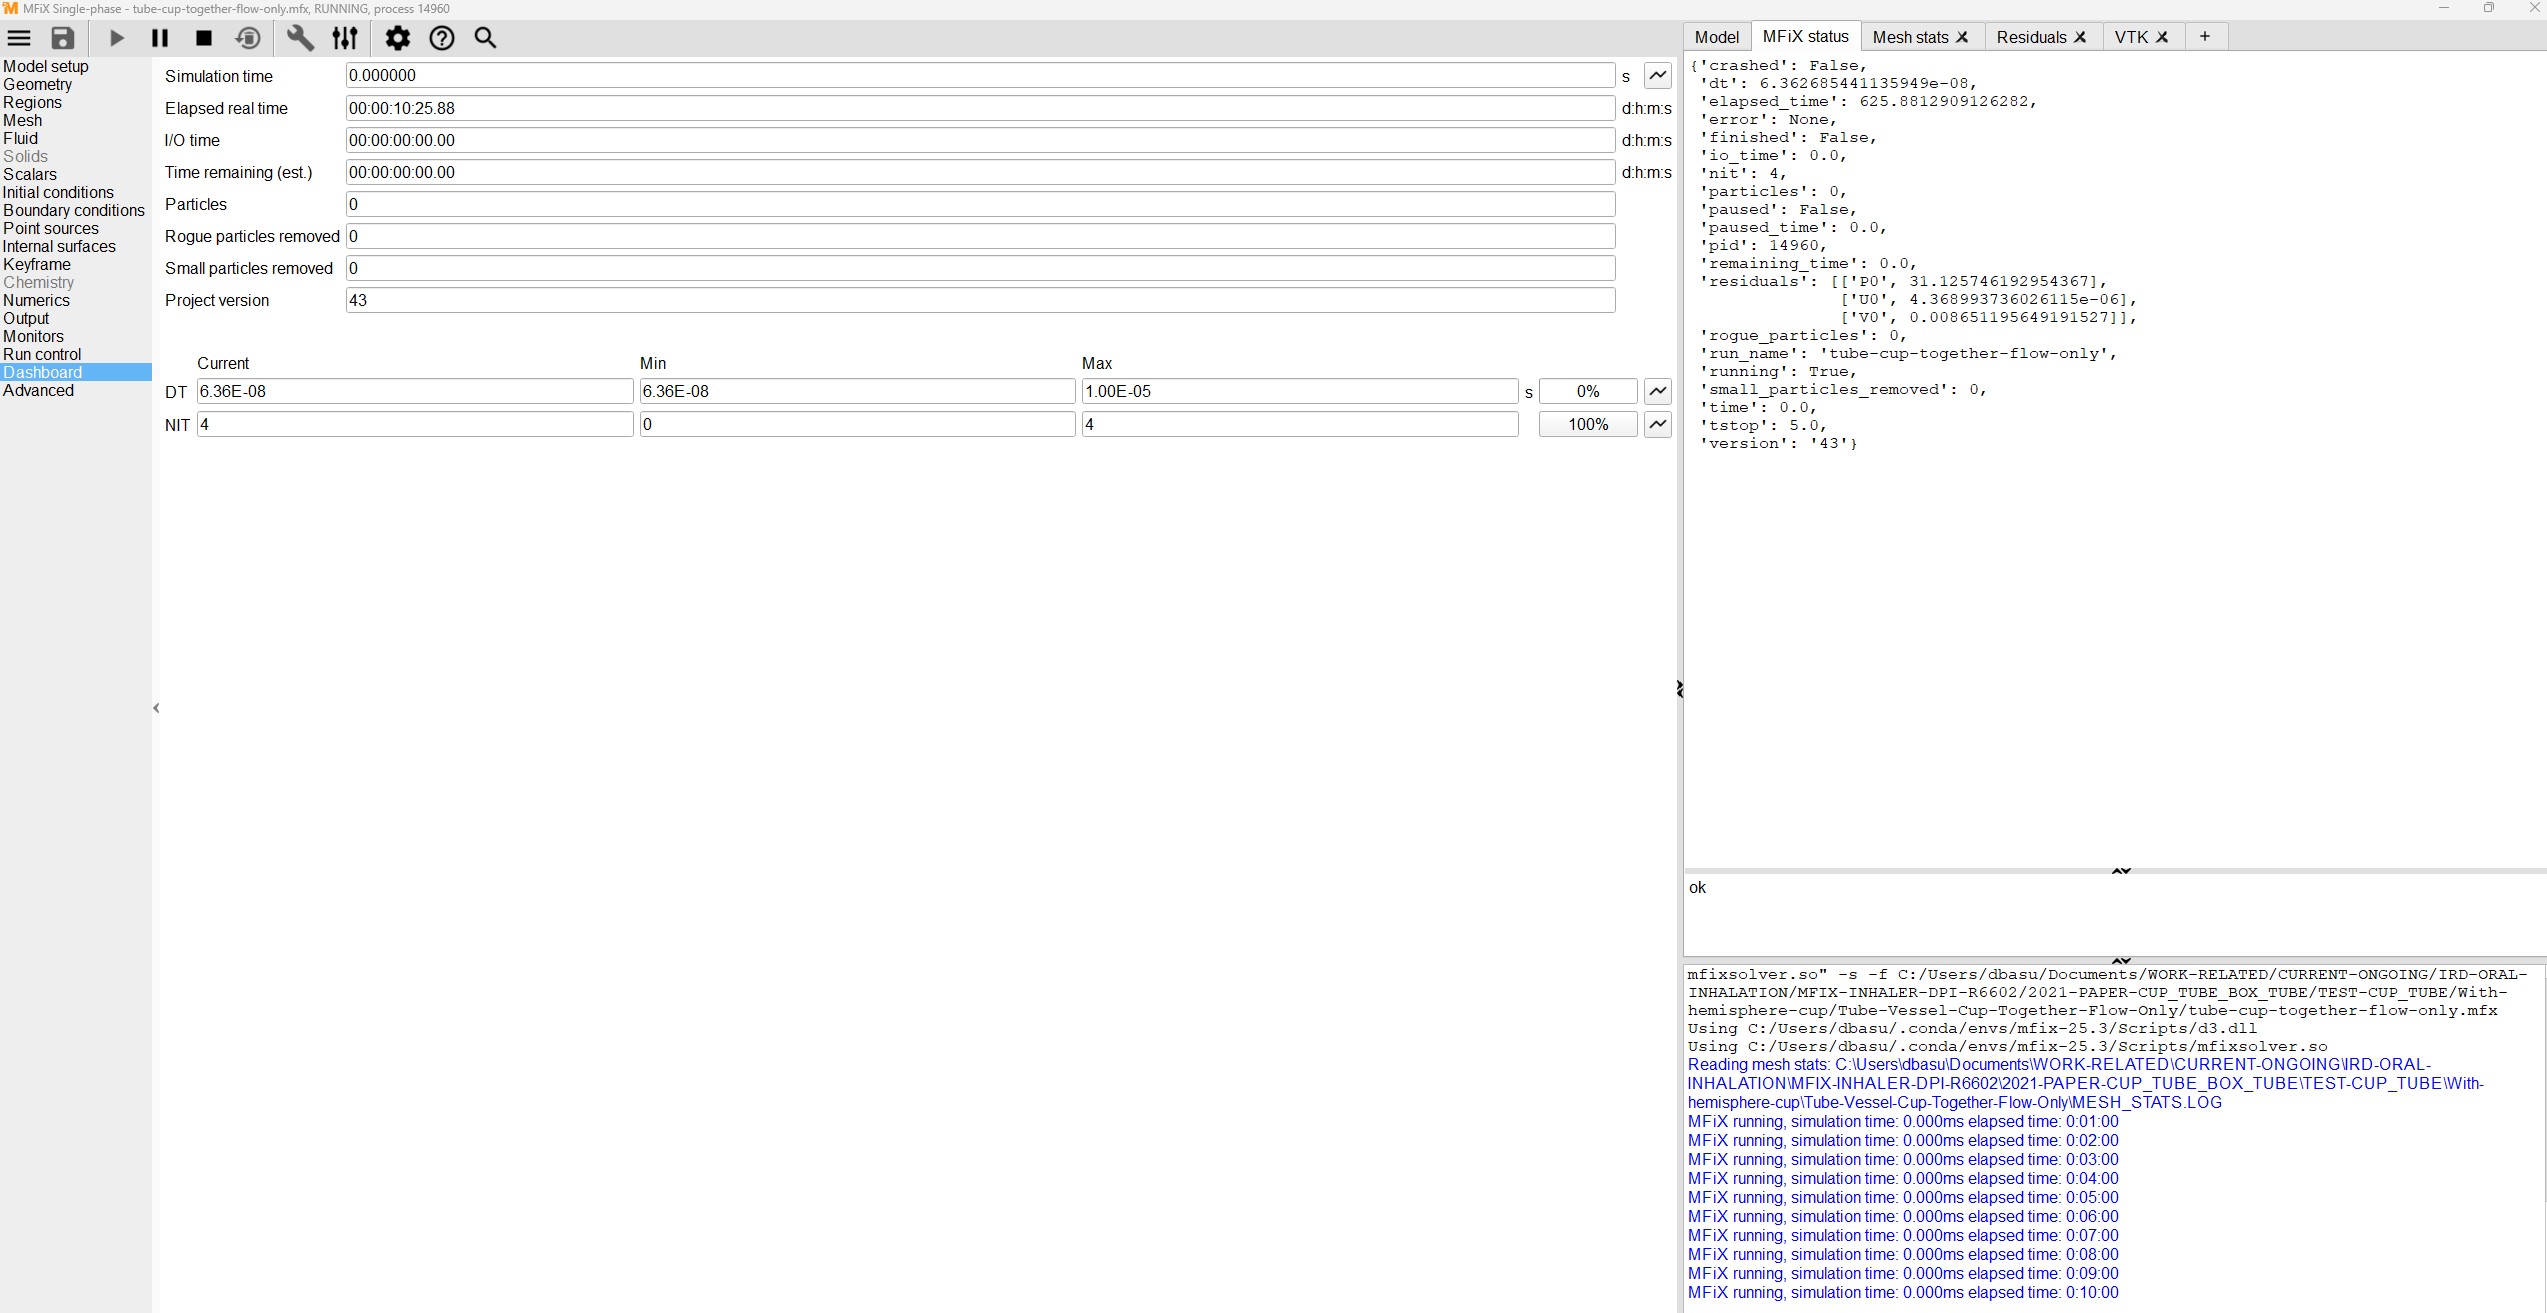2547x1313 pixels.
Task: Collapse the left navigation pane arrow
Action: click(156, 708)
